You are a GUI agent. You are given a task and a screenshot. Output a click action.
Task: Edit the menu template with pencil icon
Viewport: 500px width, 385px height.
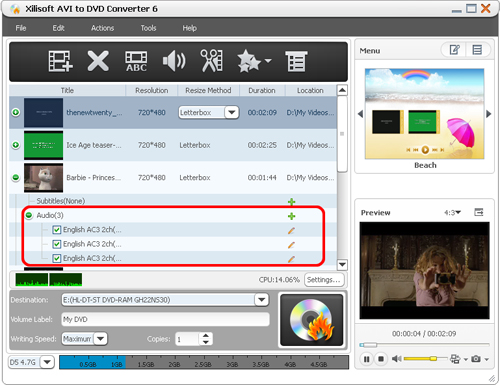(x=455, y=50)
